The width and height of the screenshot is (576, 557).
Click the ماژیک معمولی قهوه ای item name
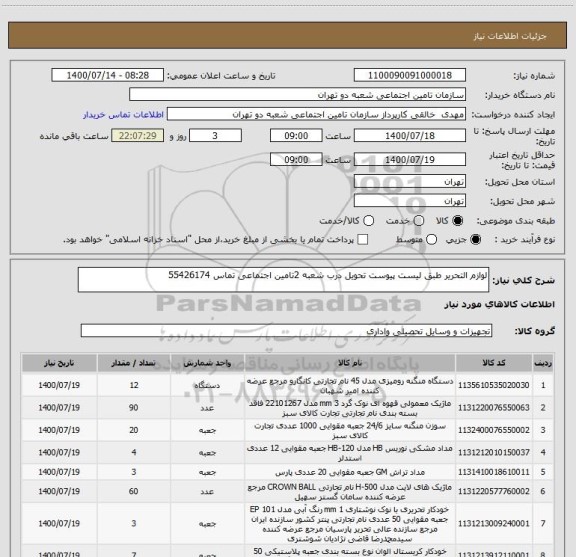click(350, 408)
